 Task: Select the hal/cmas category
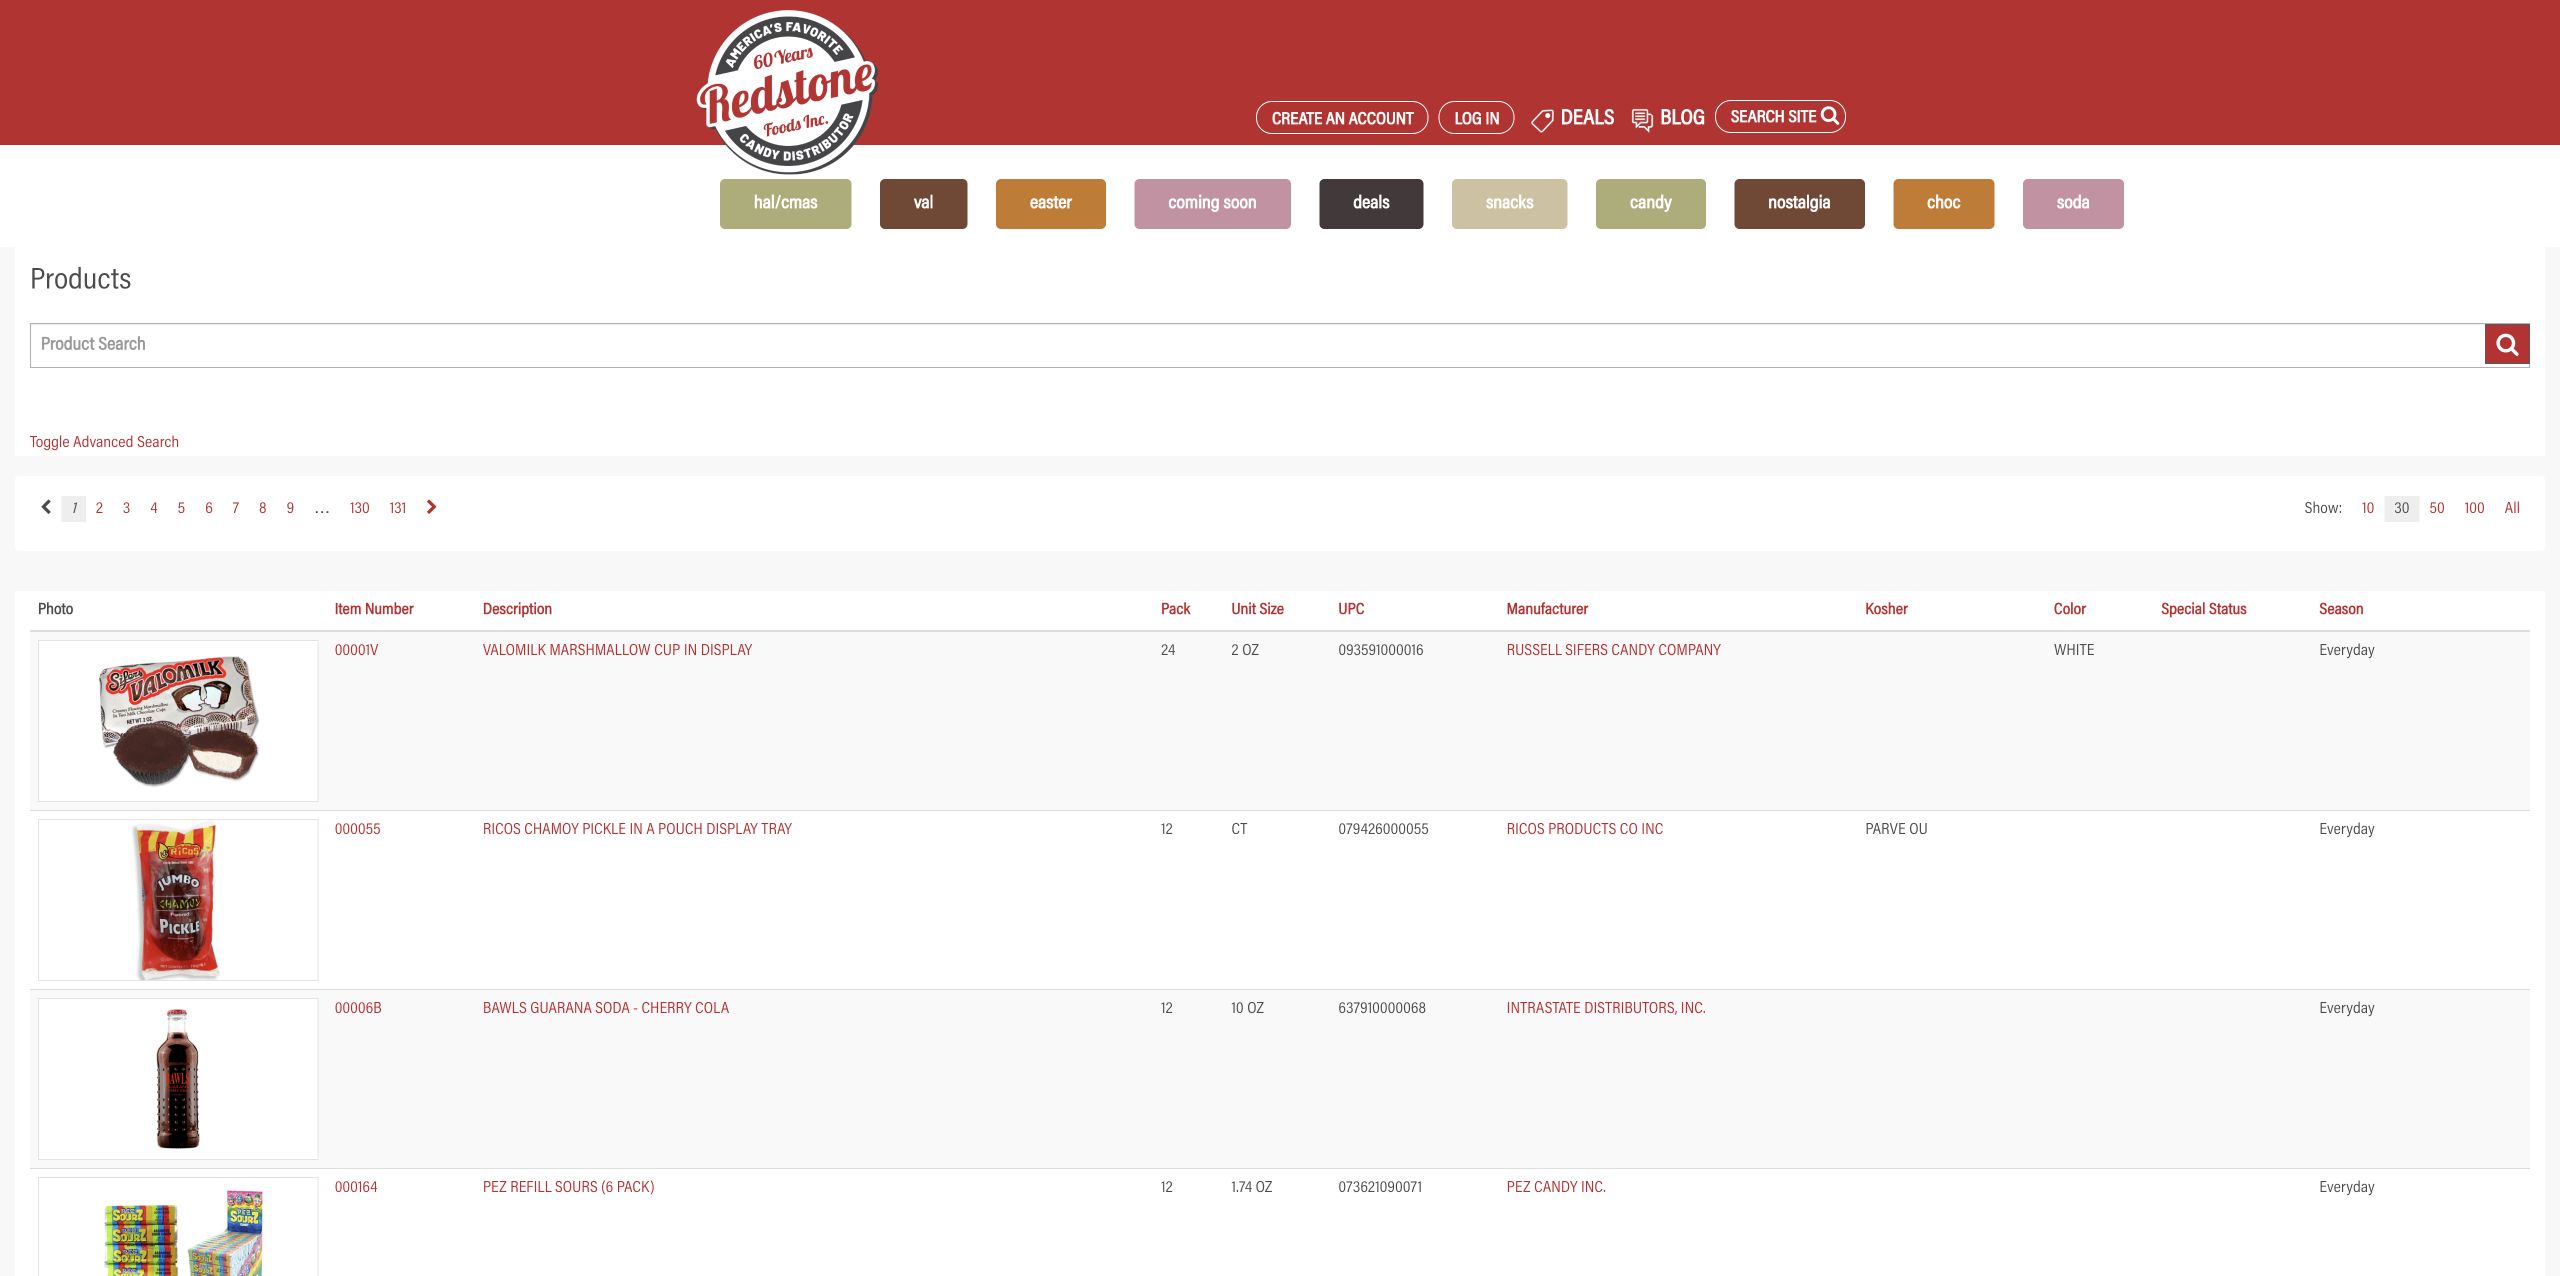785,203
